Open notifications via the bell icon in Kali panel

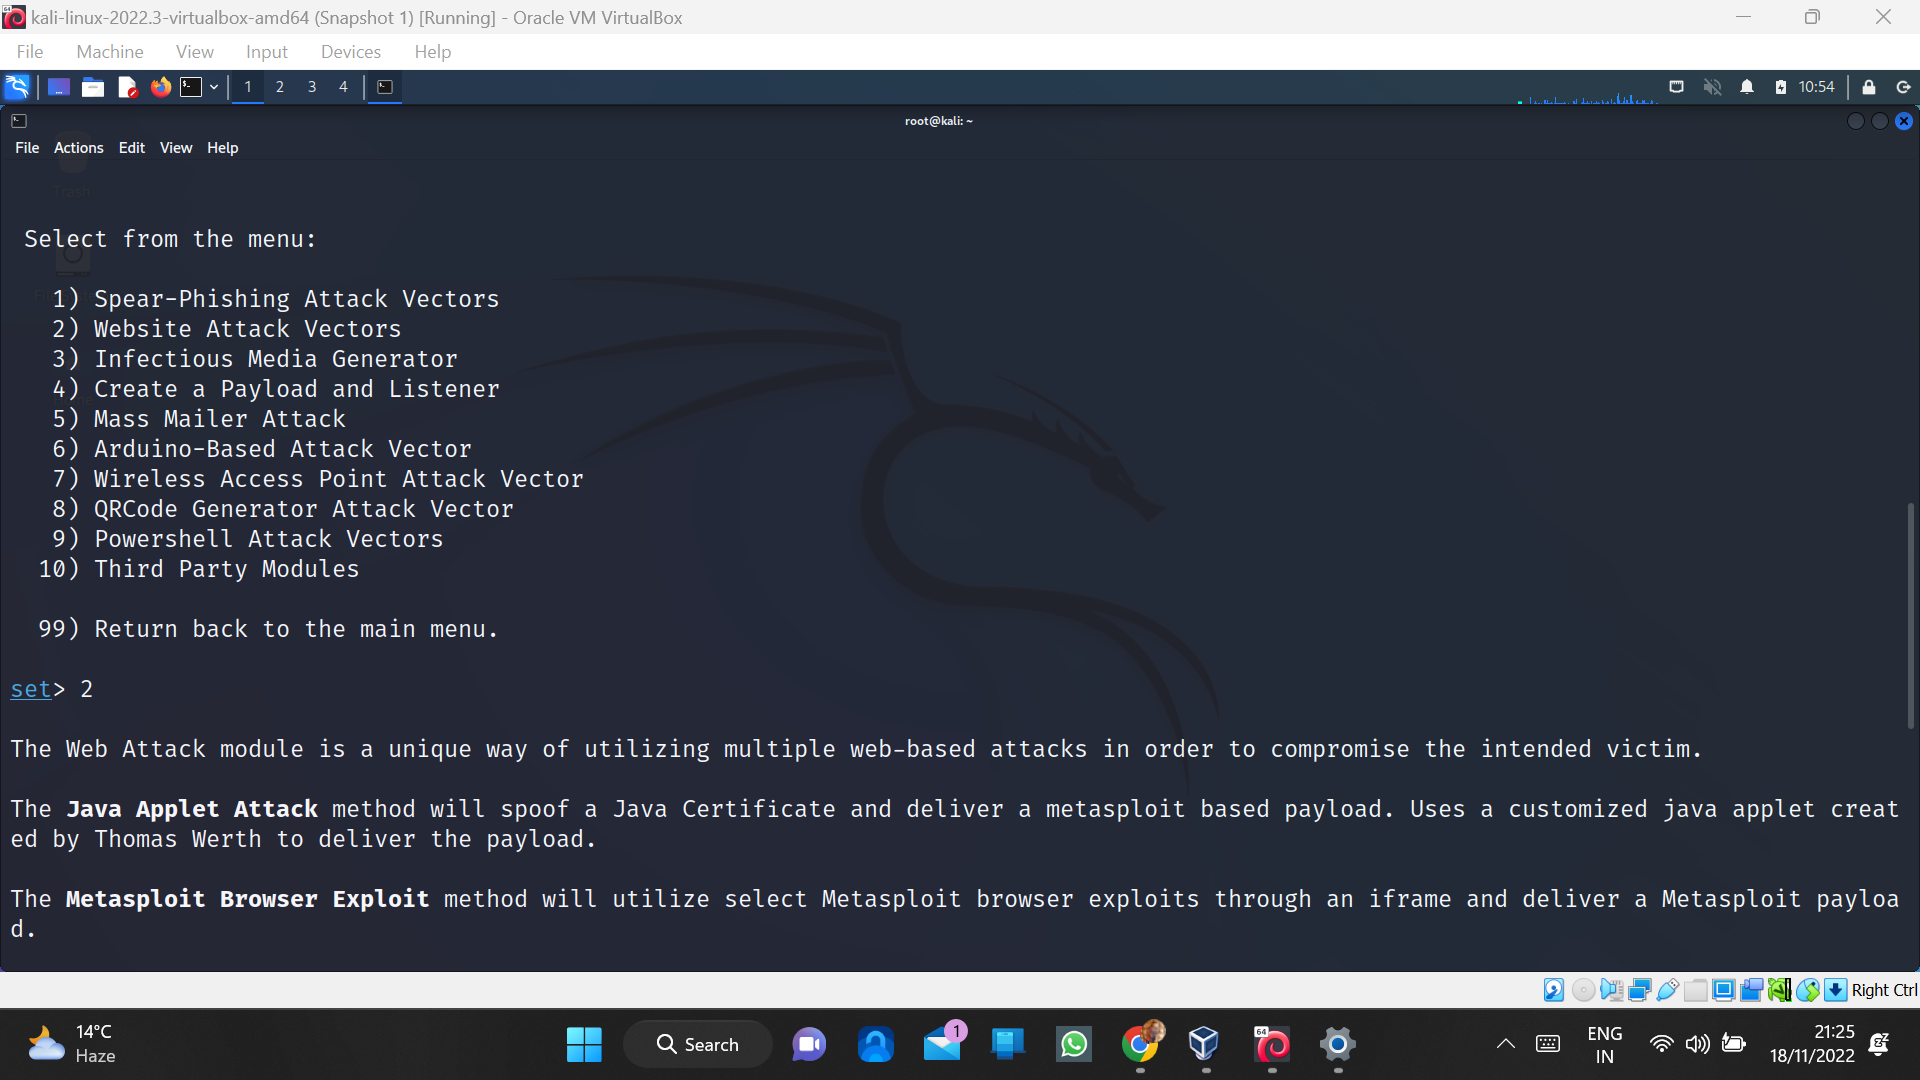(1747, 88)
